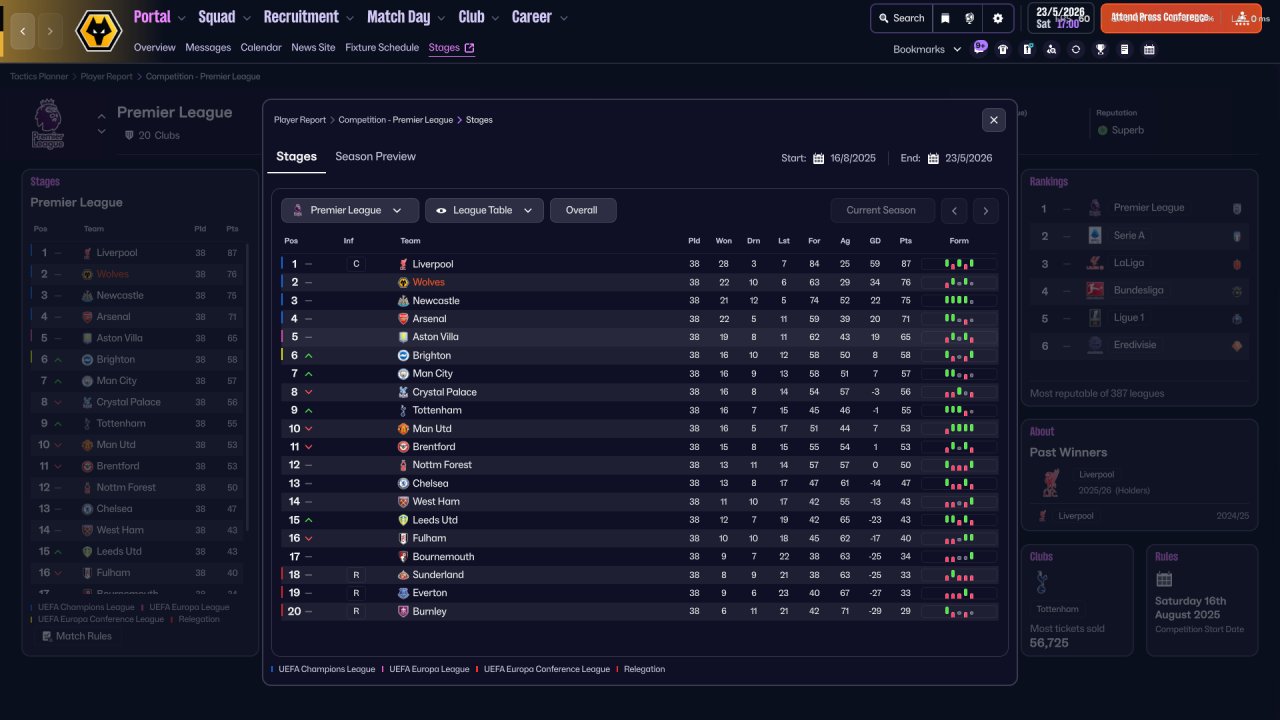
Task: Expand the Career menu chevron
Action: [563, 18]
